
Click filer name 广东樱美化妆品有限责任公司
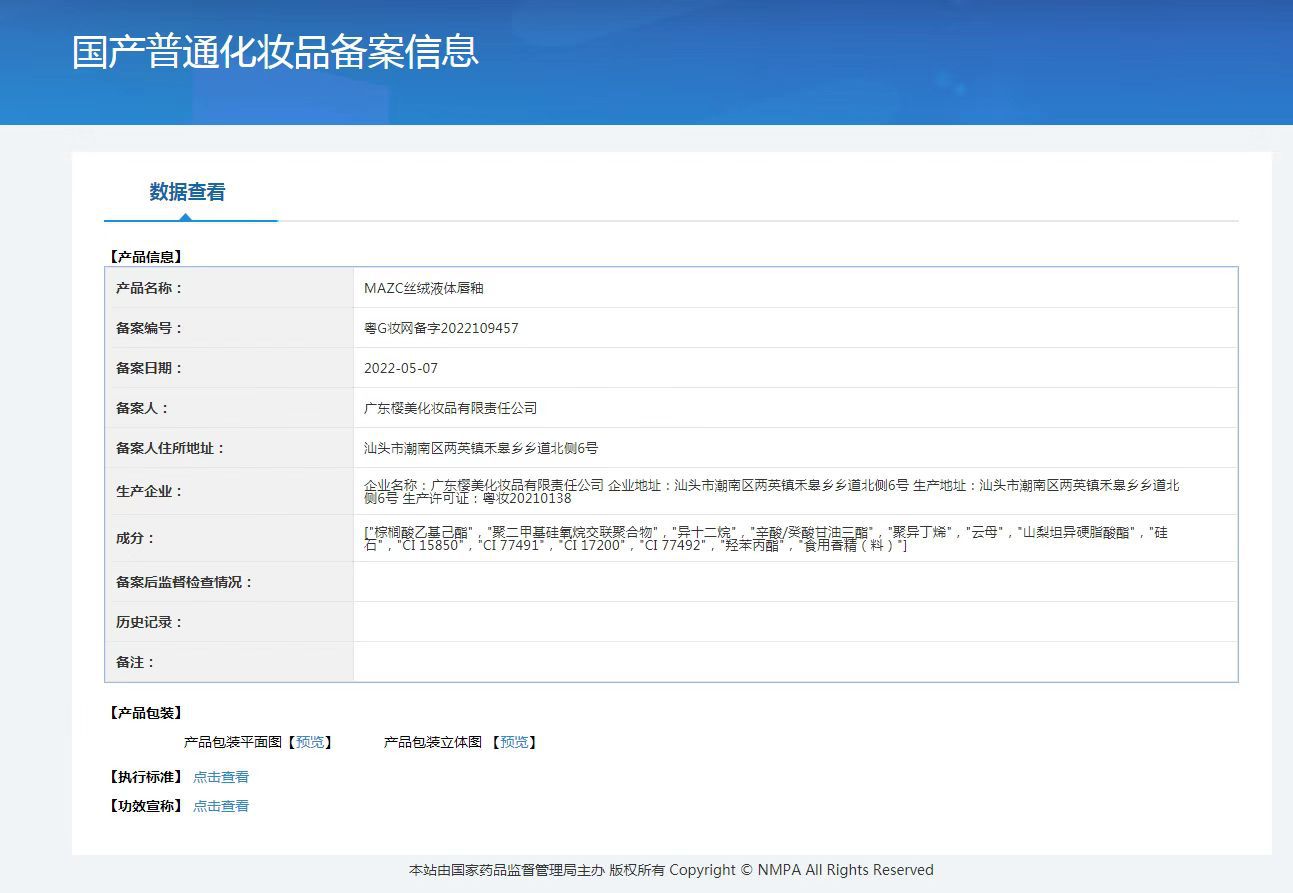click(450, 408)
